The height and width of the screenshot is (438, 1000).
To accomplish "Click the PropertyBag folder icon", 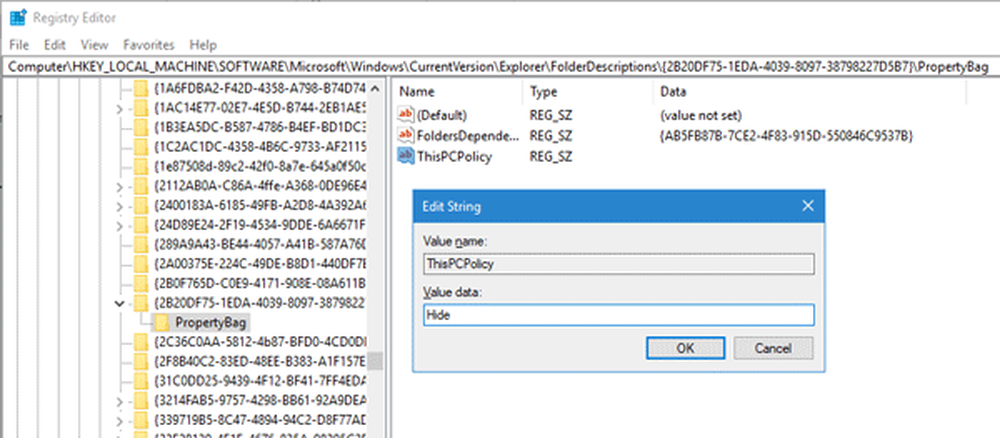I will [x=159, y=322].
